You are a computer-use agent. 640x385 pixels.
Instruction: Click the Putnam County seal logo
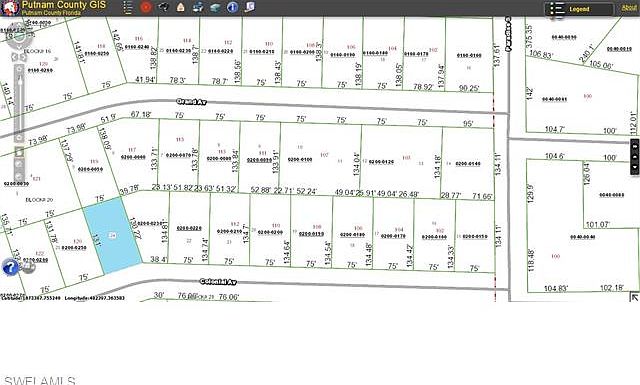click(10, 8)
